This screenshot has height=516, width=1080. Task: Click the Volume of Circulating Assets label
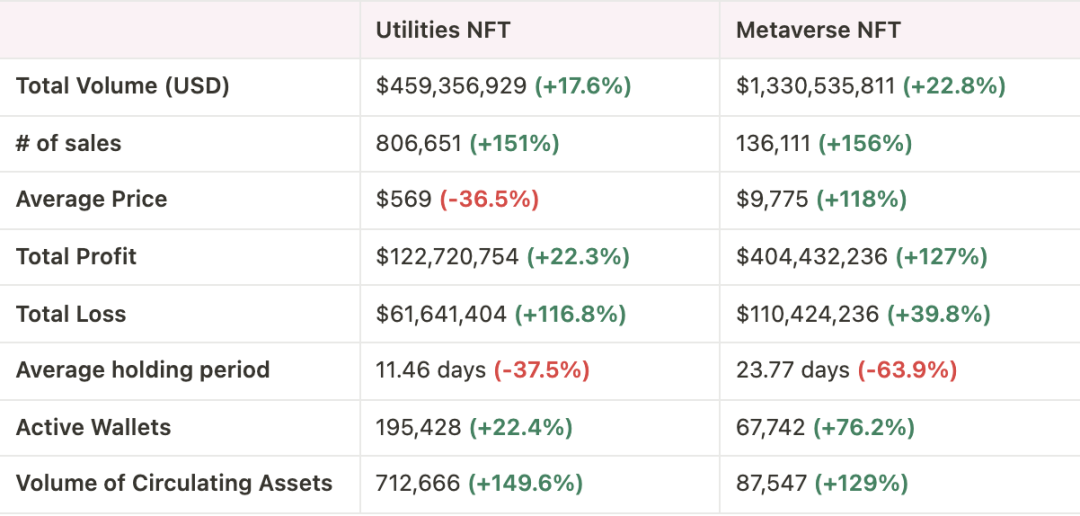click(x=174, y=483)
